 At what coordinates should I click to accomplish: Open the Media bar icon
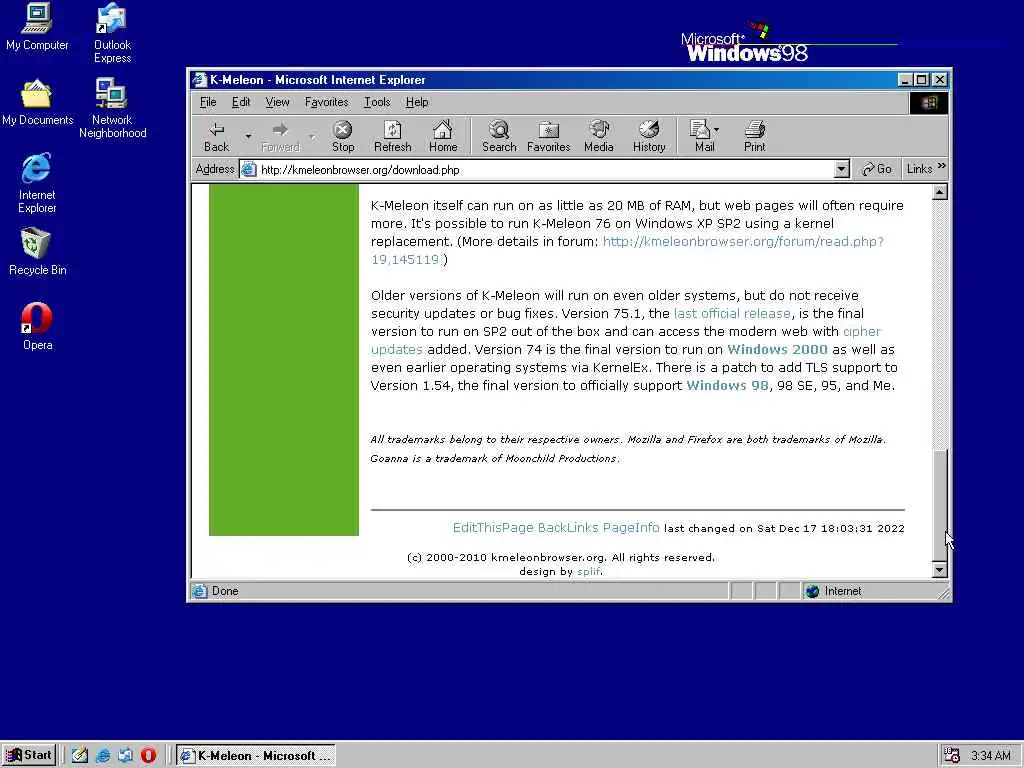(x=599, y=136)
